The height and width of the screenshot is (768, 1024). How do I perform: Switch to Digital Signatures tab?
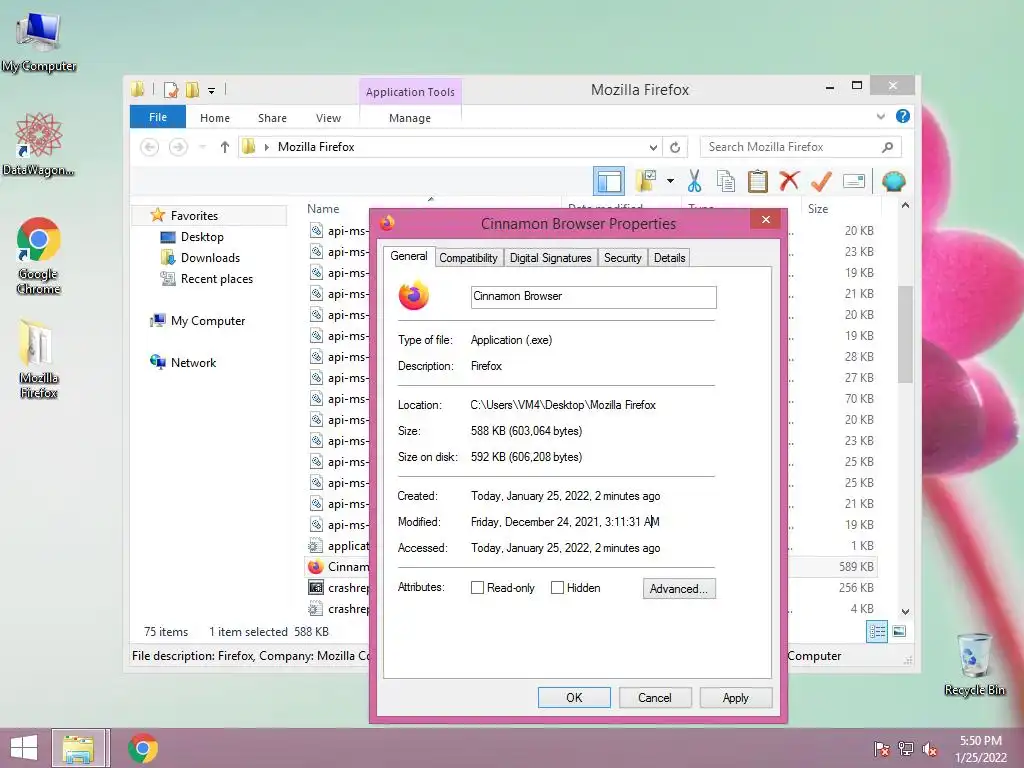551,258
